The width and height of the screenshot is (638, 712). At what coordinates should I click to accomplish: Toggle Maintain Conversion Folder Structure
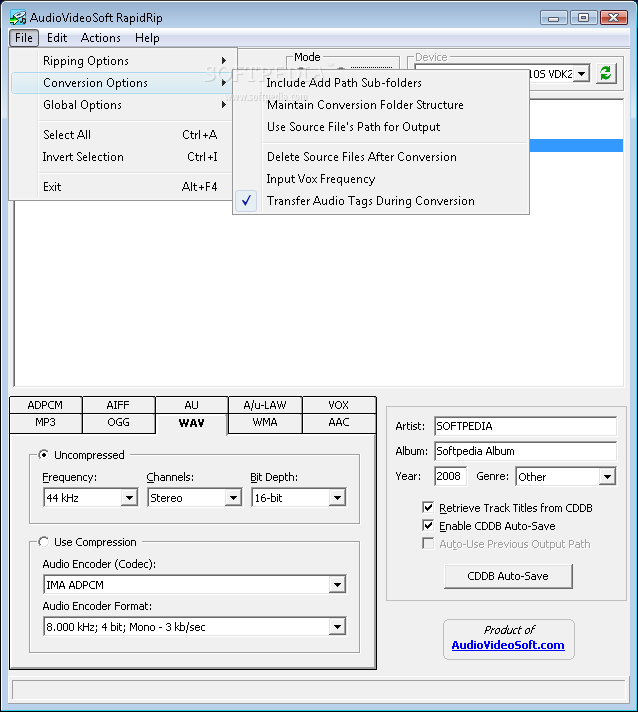[381, 105]
